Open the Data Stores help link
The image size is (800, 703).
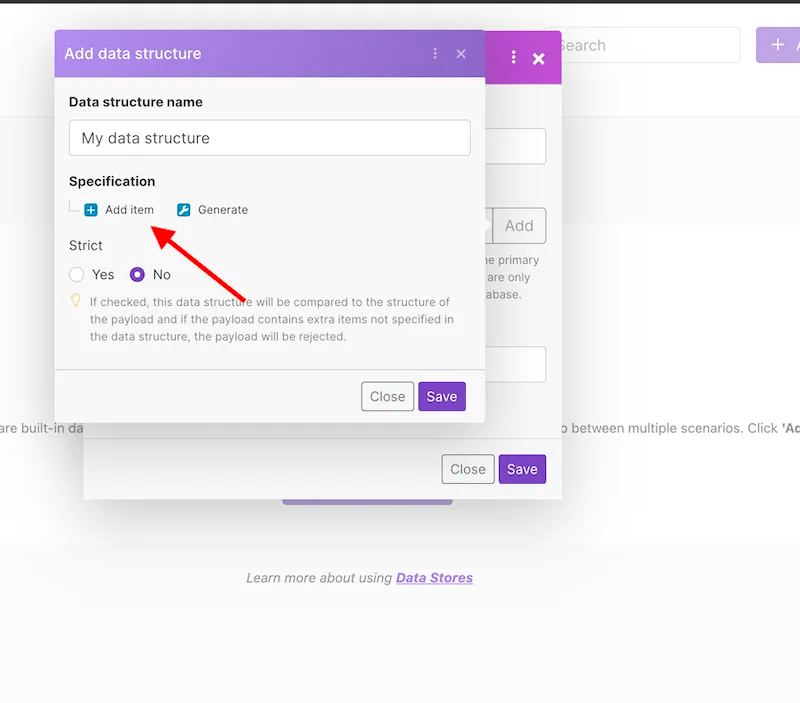pyautogui.click(x=434, y=578)
